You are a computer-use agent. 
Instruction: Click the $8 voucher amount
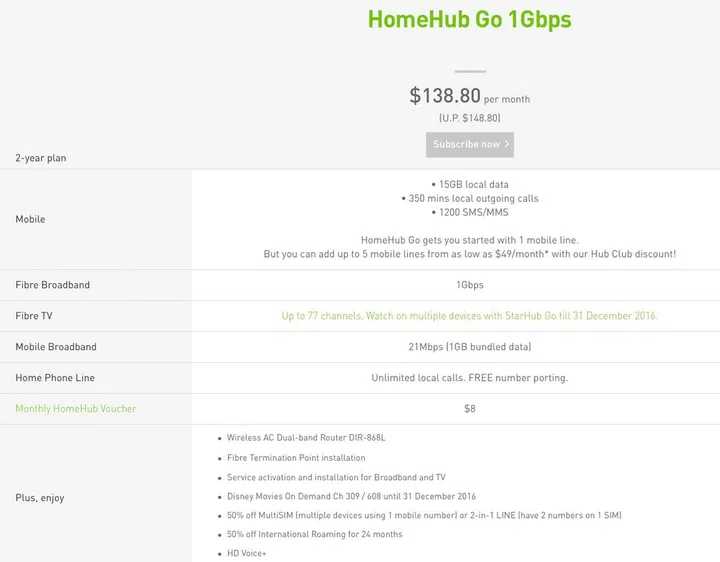(469, 409)
